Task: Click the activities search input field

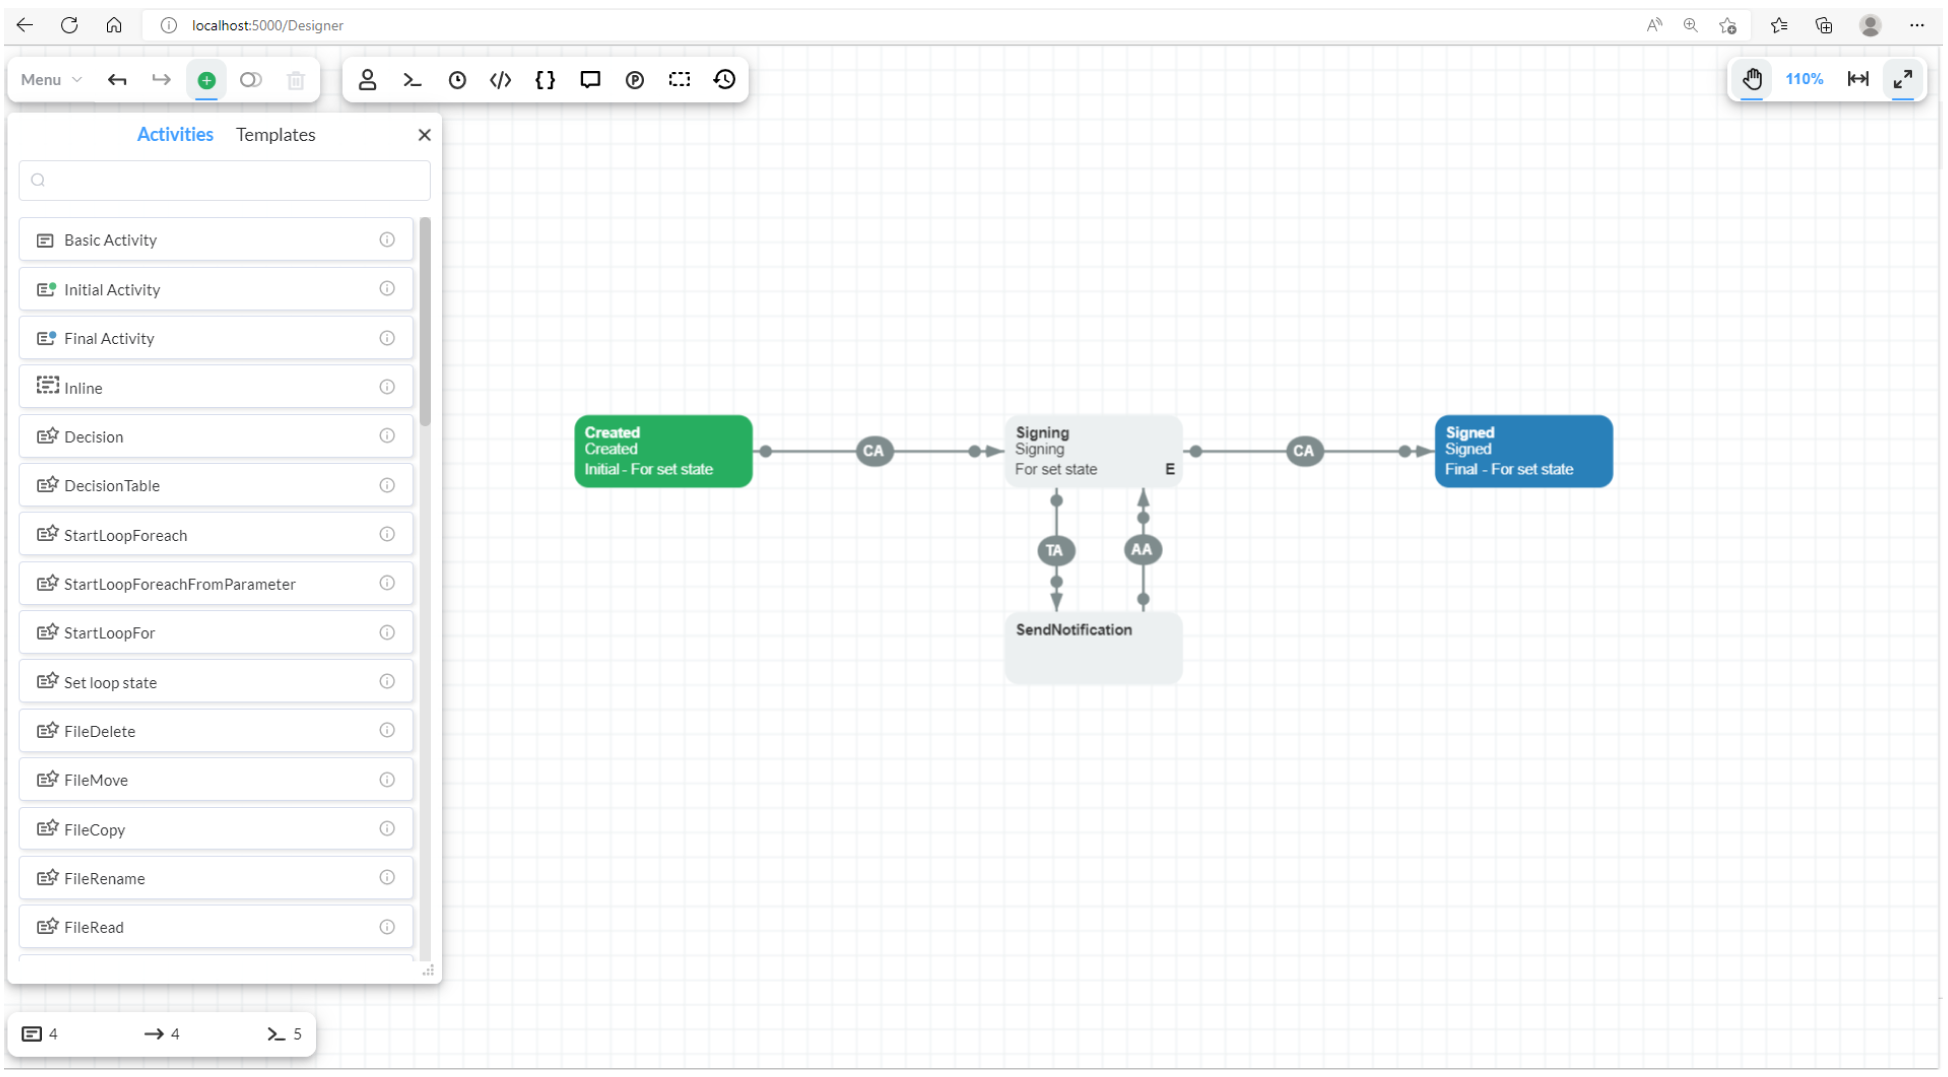Action: (x=225, y=181)
